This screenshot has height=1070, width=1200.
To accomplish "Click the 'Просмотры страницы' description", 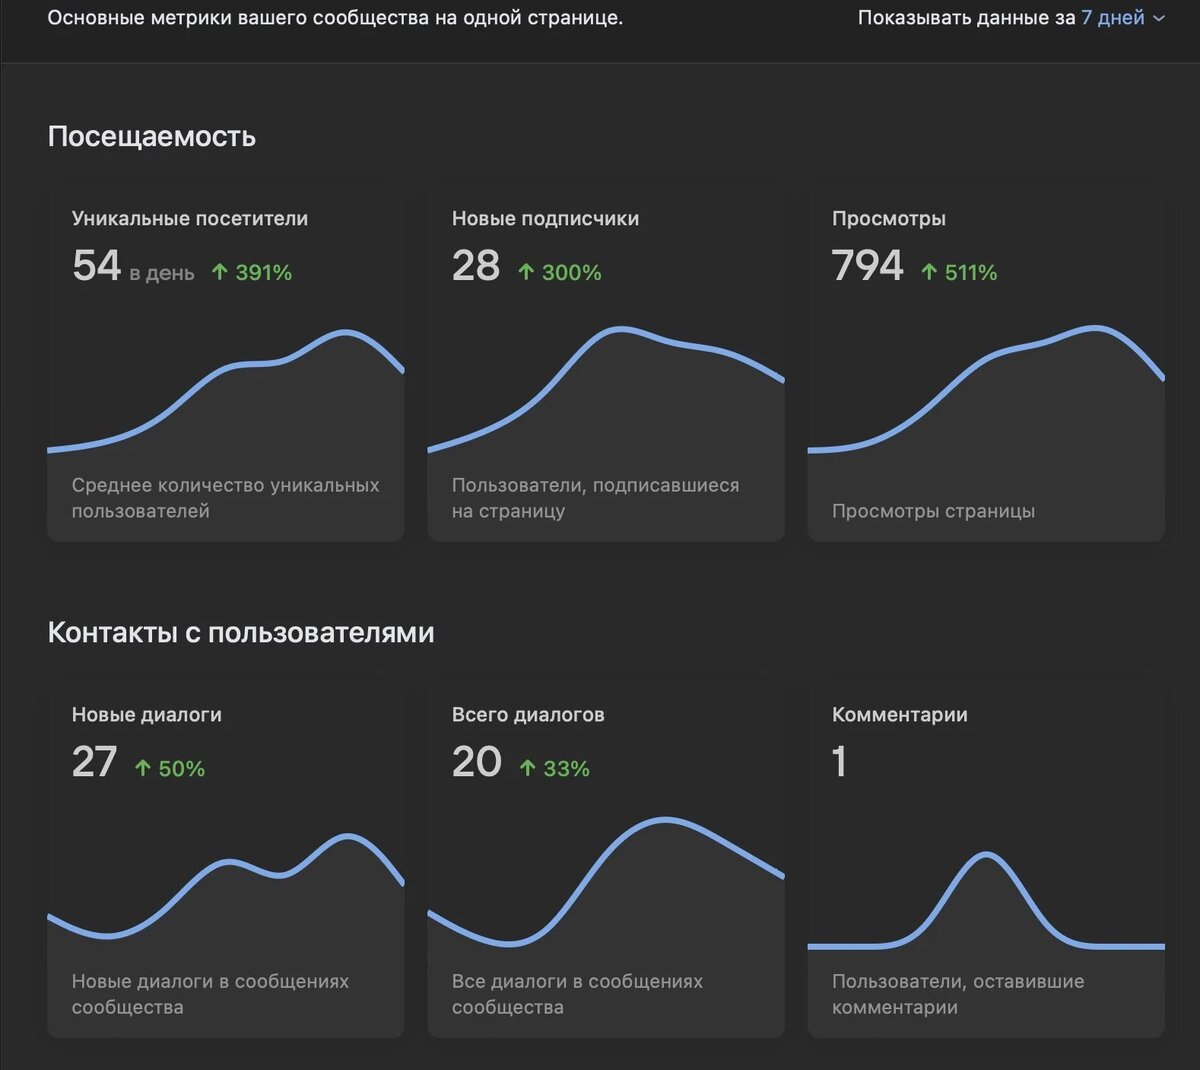I will [933, 511].
